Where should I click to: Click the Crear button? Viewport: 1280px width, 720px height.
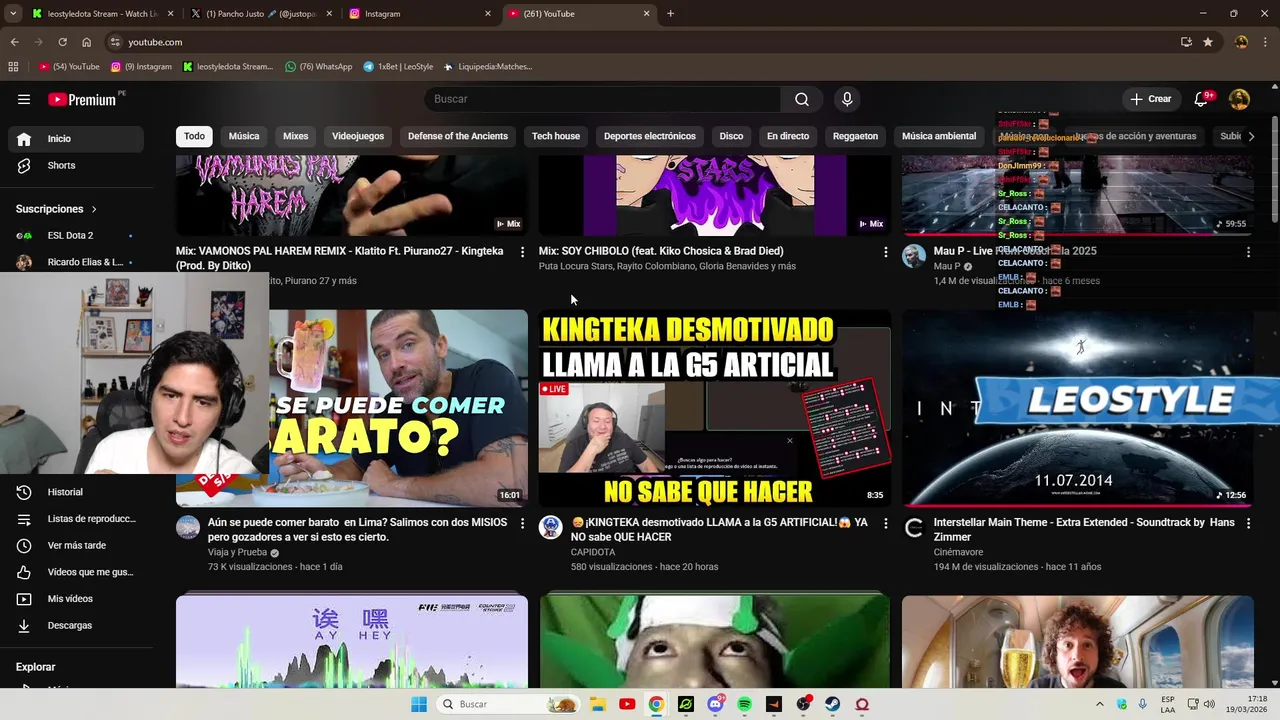(1150, 99)
